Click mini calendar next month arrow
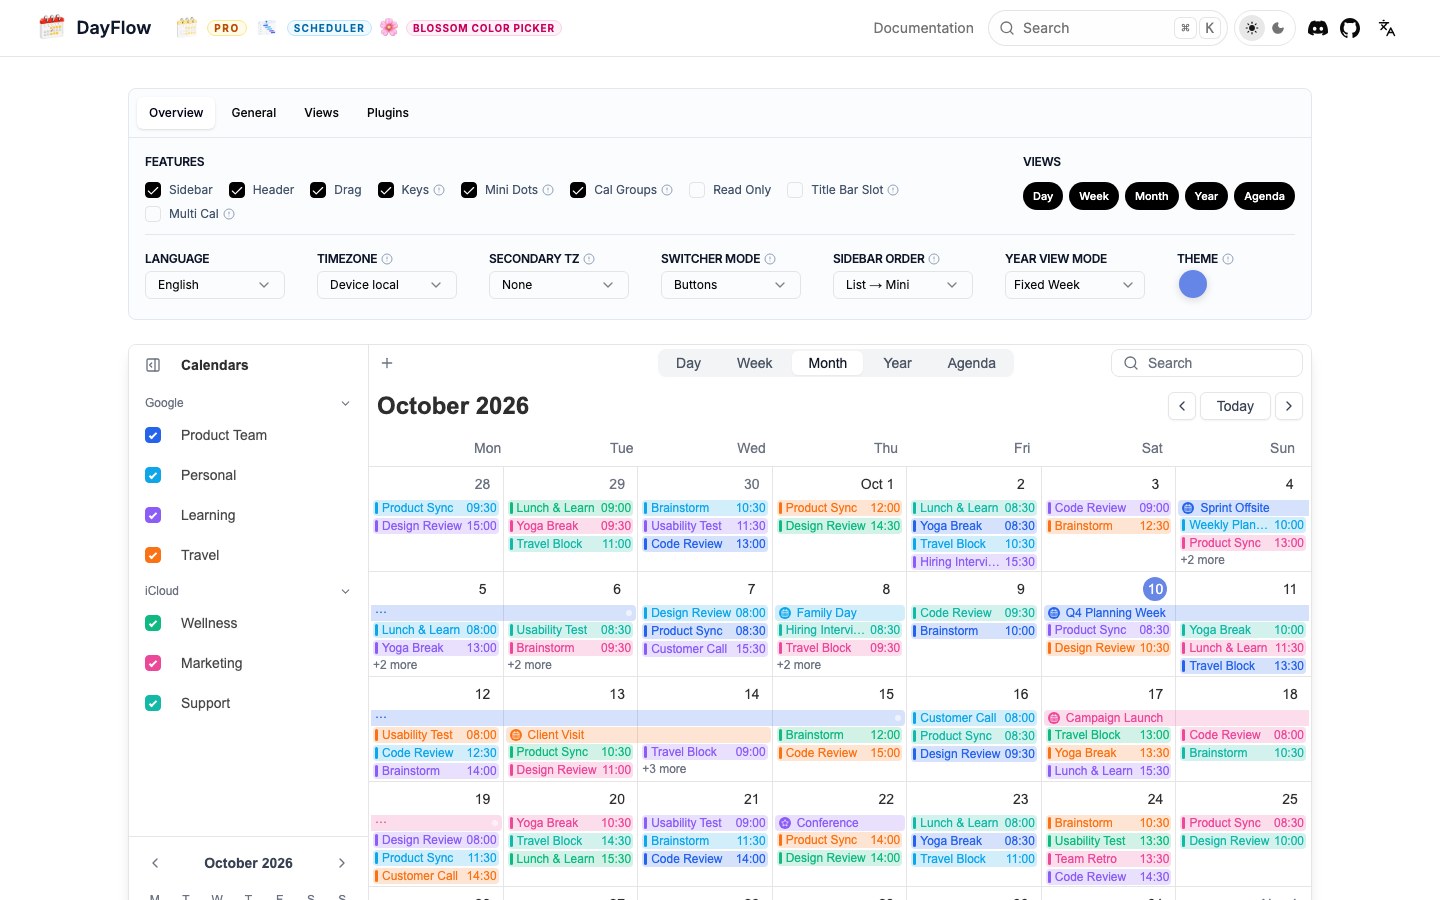Image resolution: width=1440 pixels, height=900 pixels. pyautogui.click(x=342, y=863)
